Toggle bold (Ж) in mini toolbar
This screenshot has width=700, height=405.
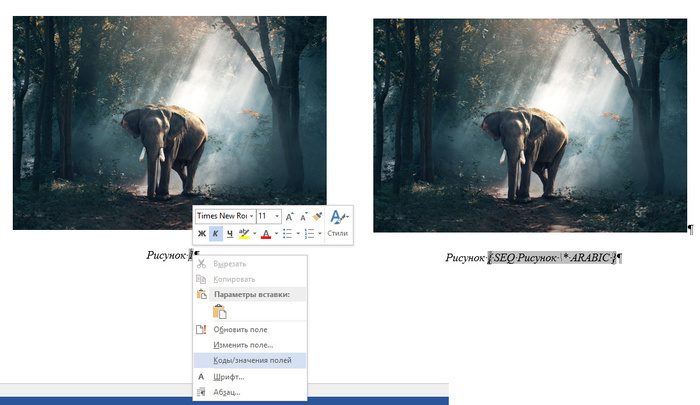(202, 234)
